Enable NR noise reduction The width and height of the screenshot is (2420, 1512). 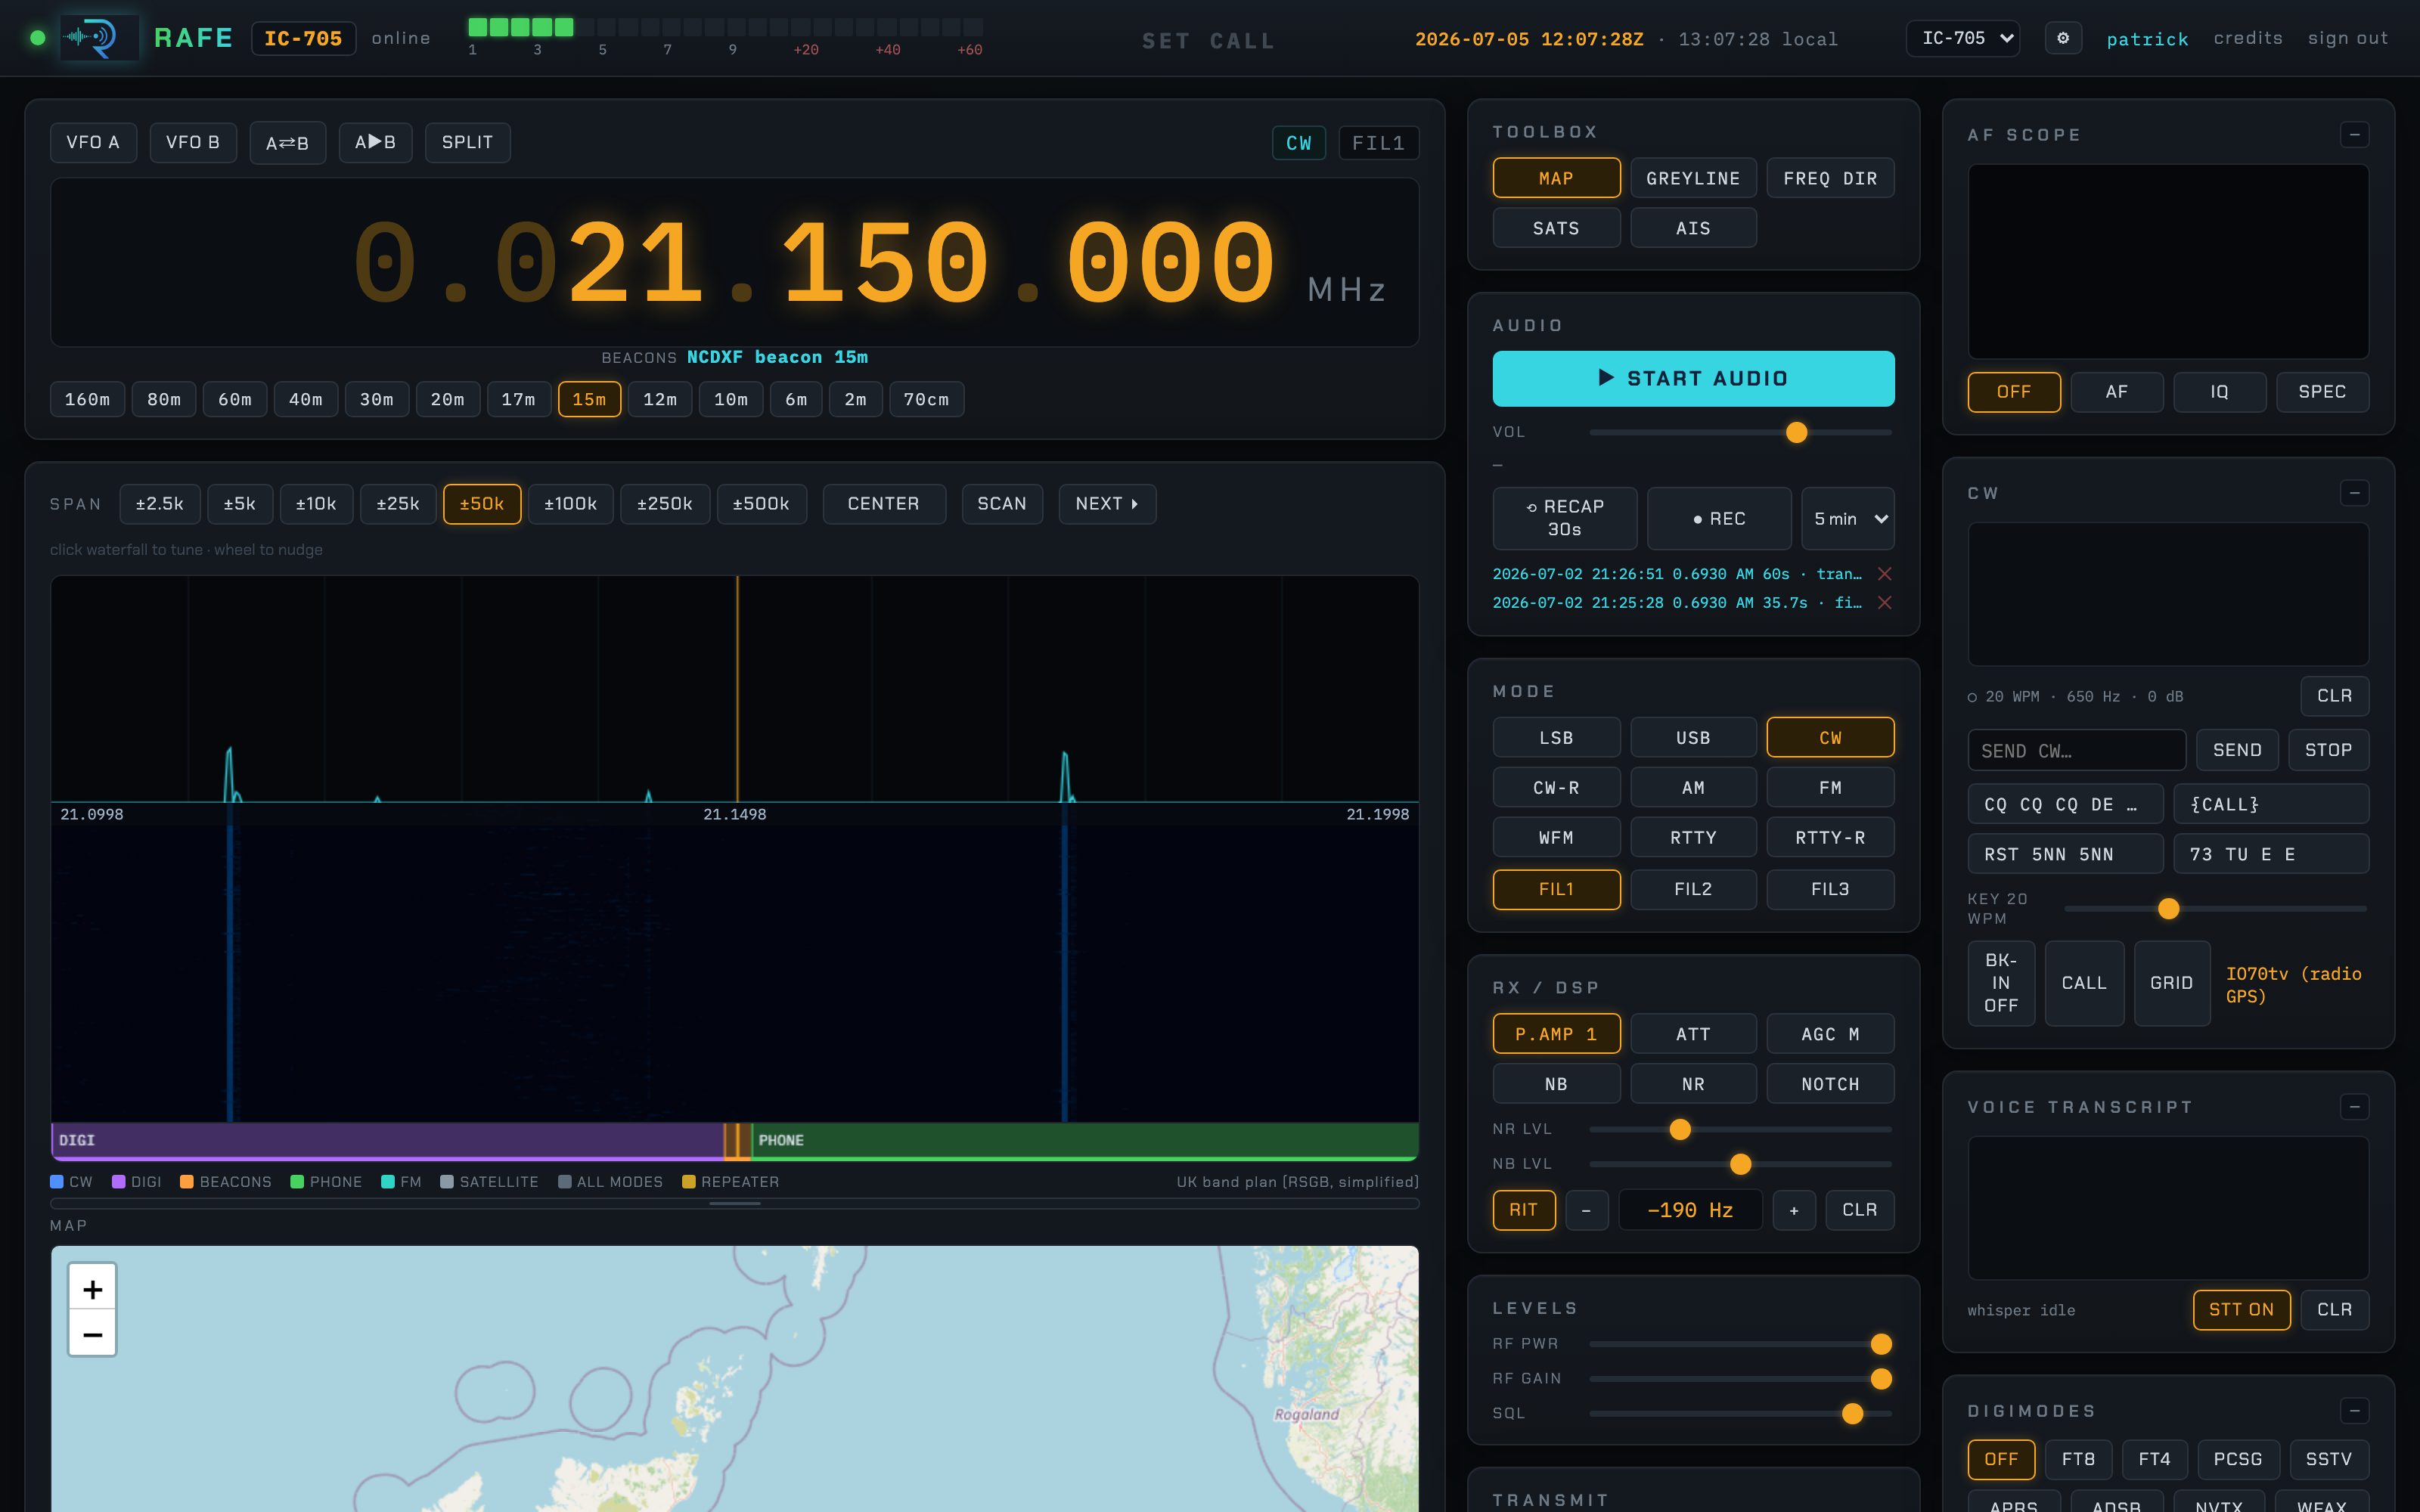coord(1693,1084)
